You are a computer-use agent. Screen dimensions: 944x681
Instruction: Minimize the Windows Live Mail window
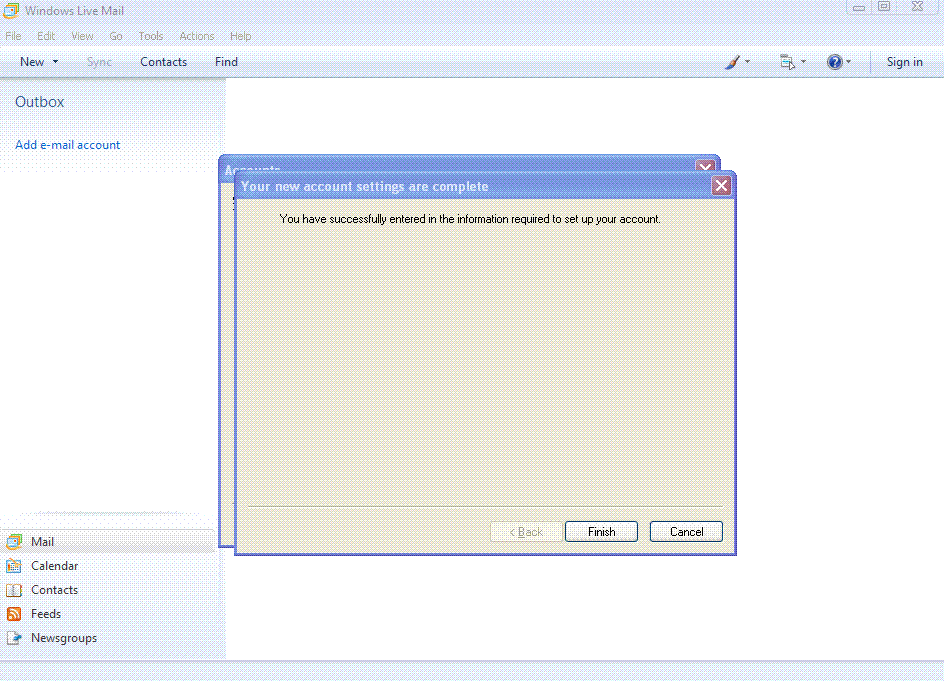point(859,7)
